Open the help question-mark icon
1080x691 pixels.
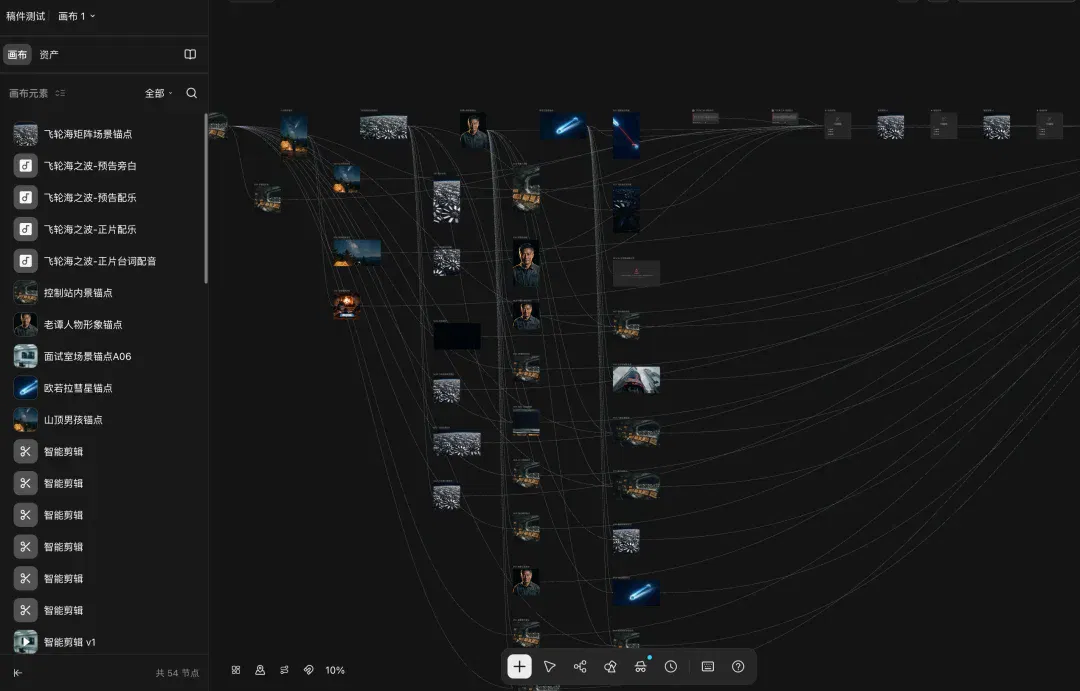[738, 666]
